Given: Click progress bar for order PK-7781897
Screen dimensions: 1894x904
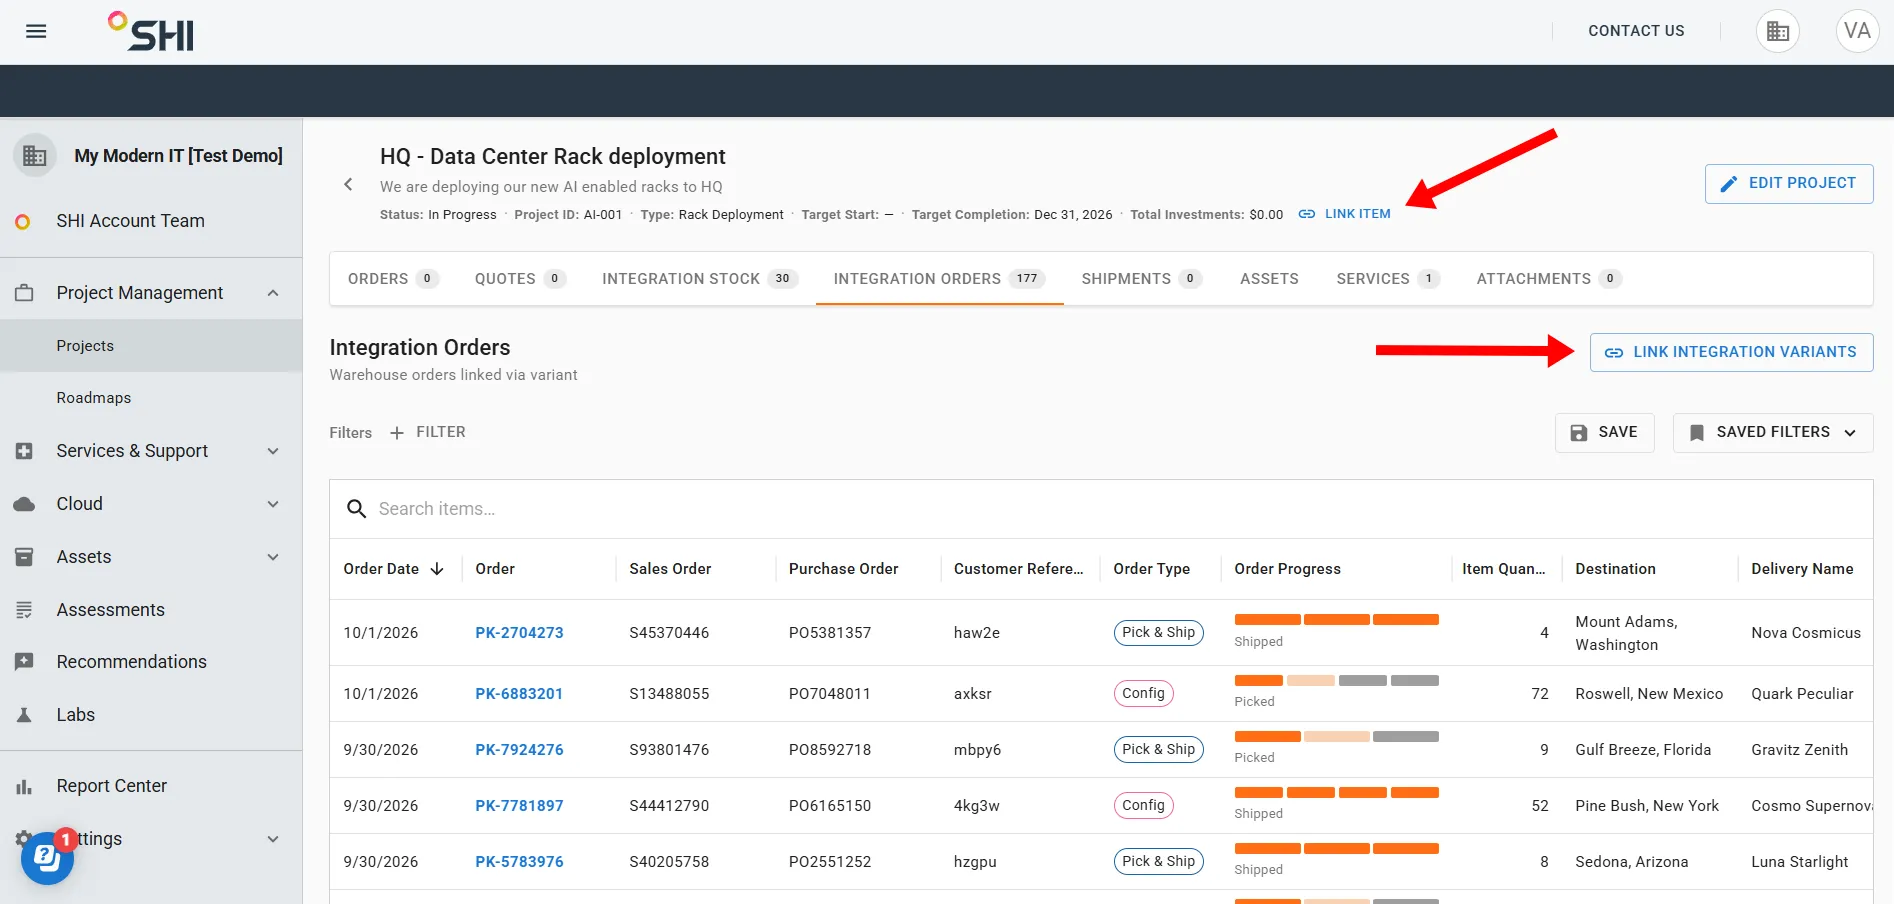Looking at the screenshot, I should [x=1336, y=793].
